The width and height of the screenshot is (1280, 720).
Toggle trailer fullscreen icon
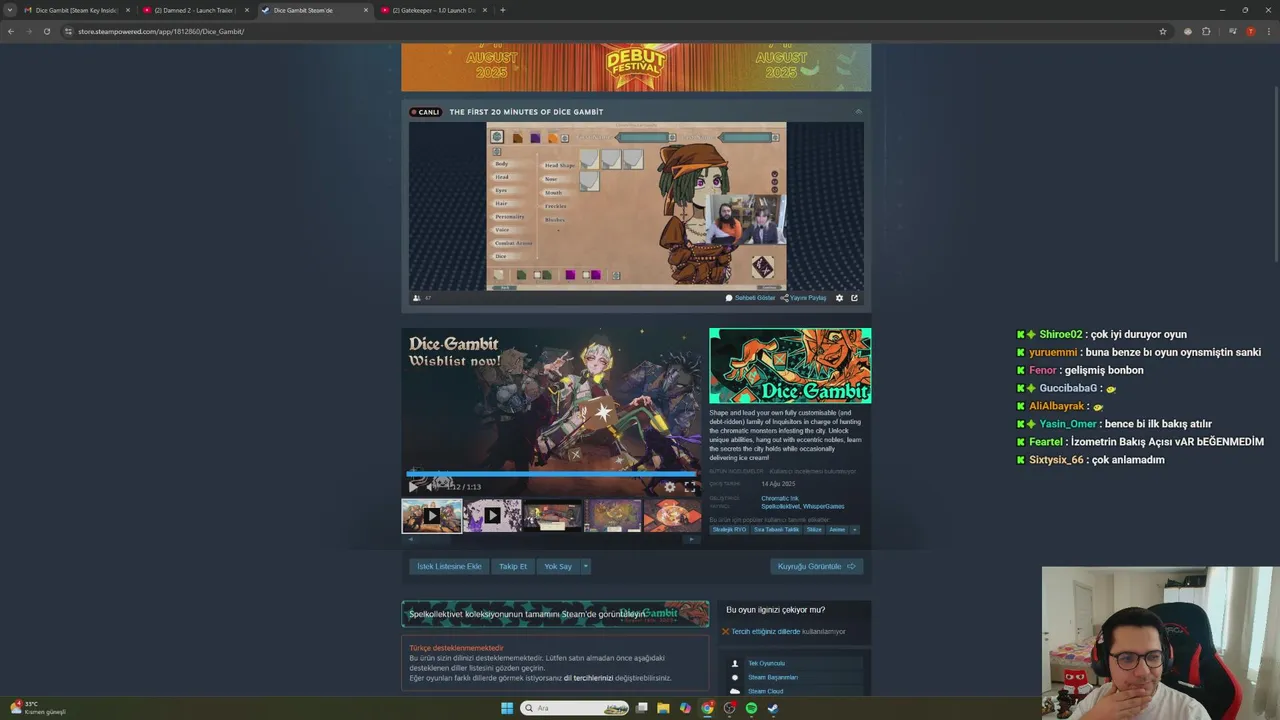point(689,487)
